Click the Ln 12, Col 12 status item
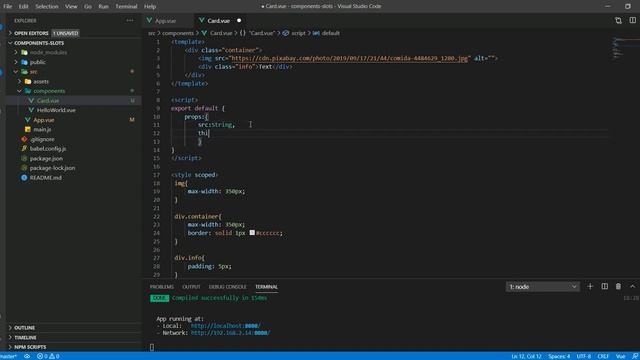 pyautogui.click(x=526, y=356)
